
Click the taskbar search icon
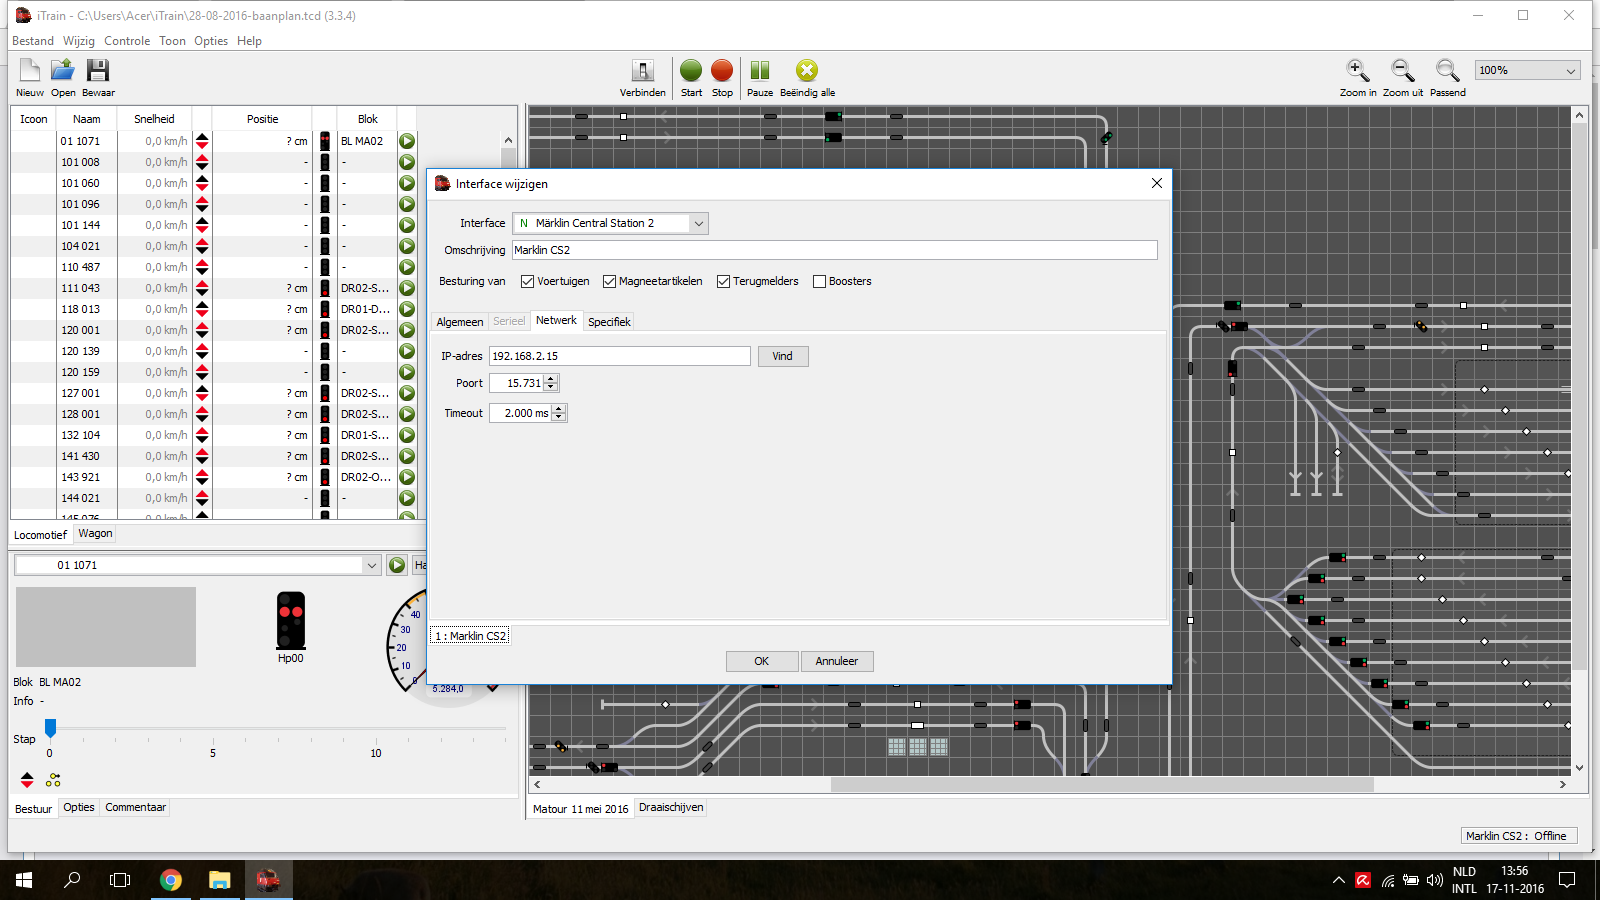[72, 880]
